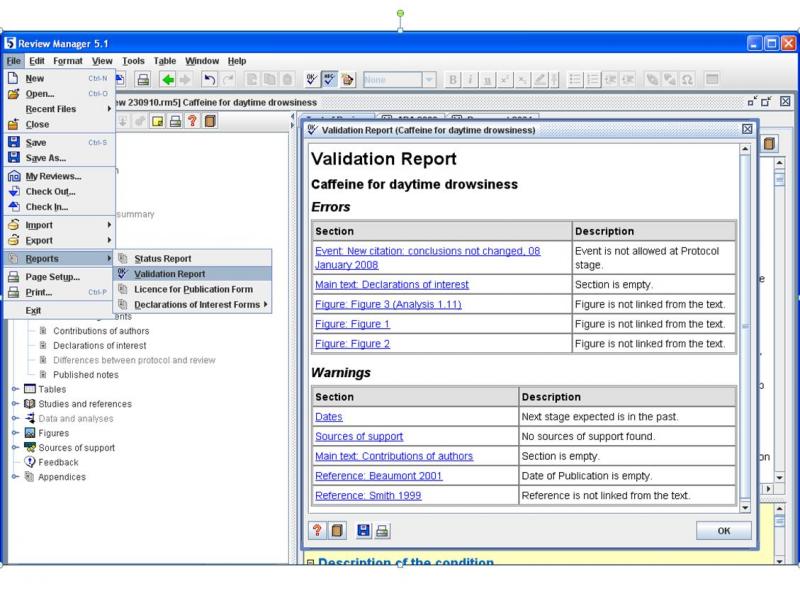
Task: Click the Validation Report vertical scrollbar down arrow
Action: click(x=743, y=507)
